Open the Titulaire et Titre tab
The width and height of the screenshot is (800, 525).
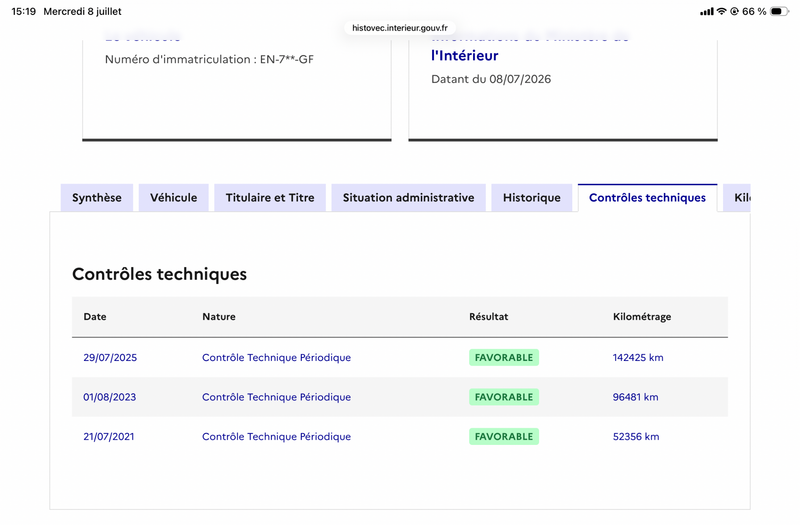click(x=270, y=197)
